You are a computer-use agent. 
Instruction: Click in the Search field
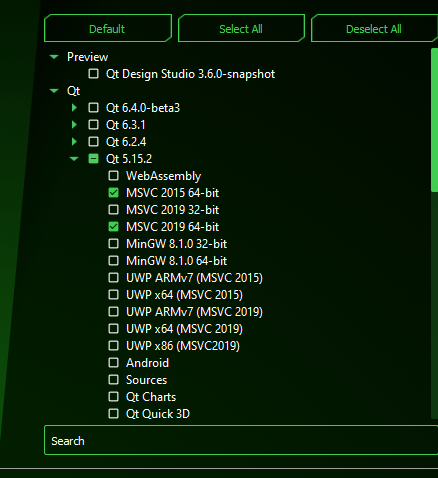241,440
